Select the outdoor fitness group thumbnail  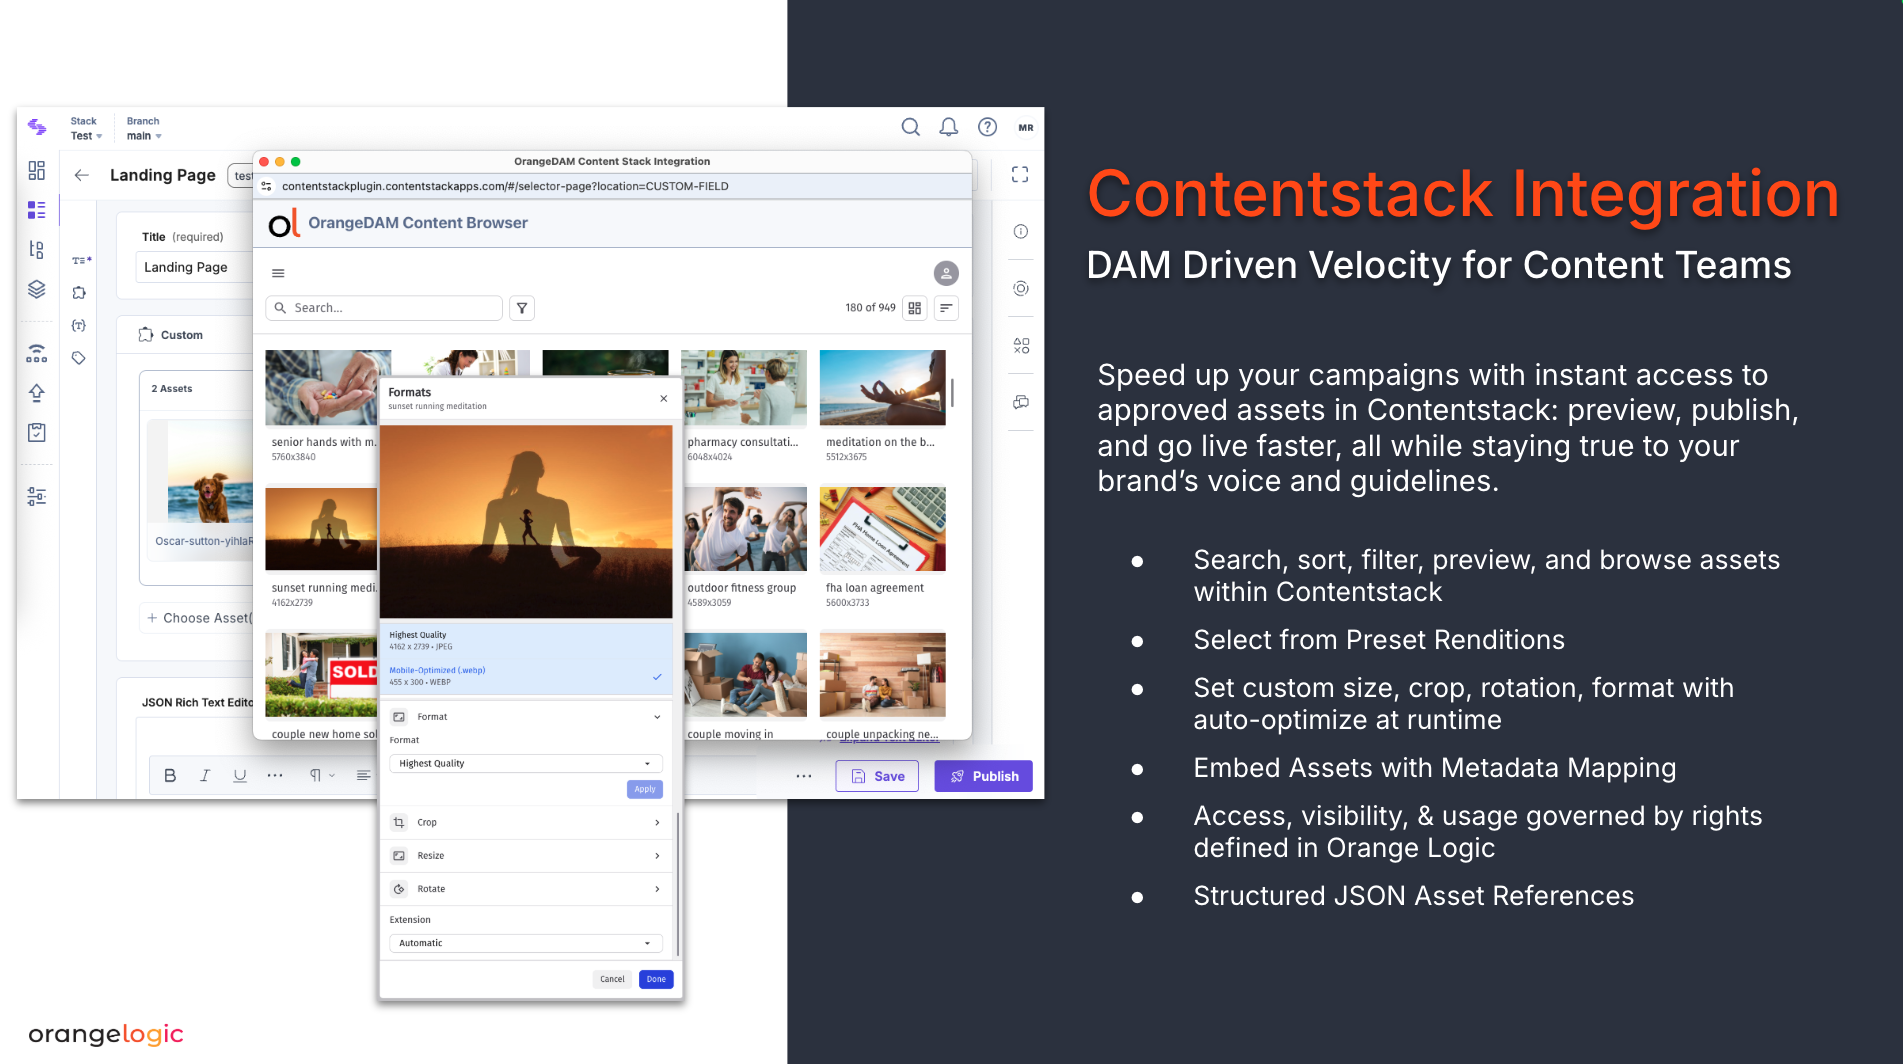tap(744, 529)
